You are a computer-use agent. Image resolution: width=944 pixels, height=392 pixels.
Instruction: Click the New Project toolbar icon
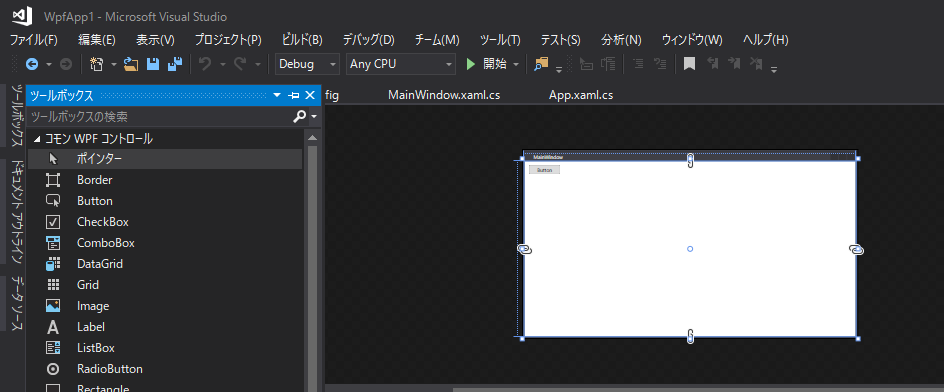[x=96, y=64]
